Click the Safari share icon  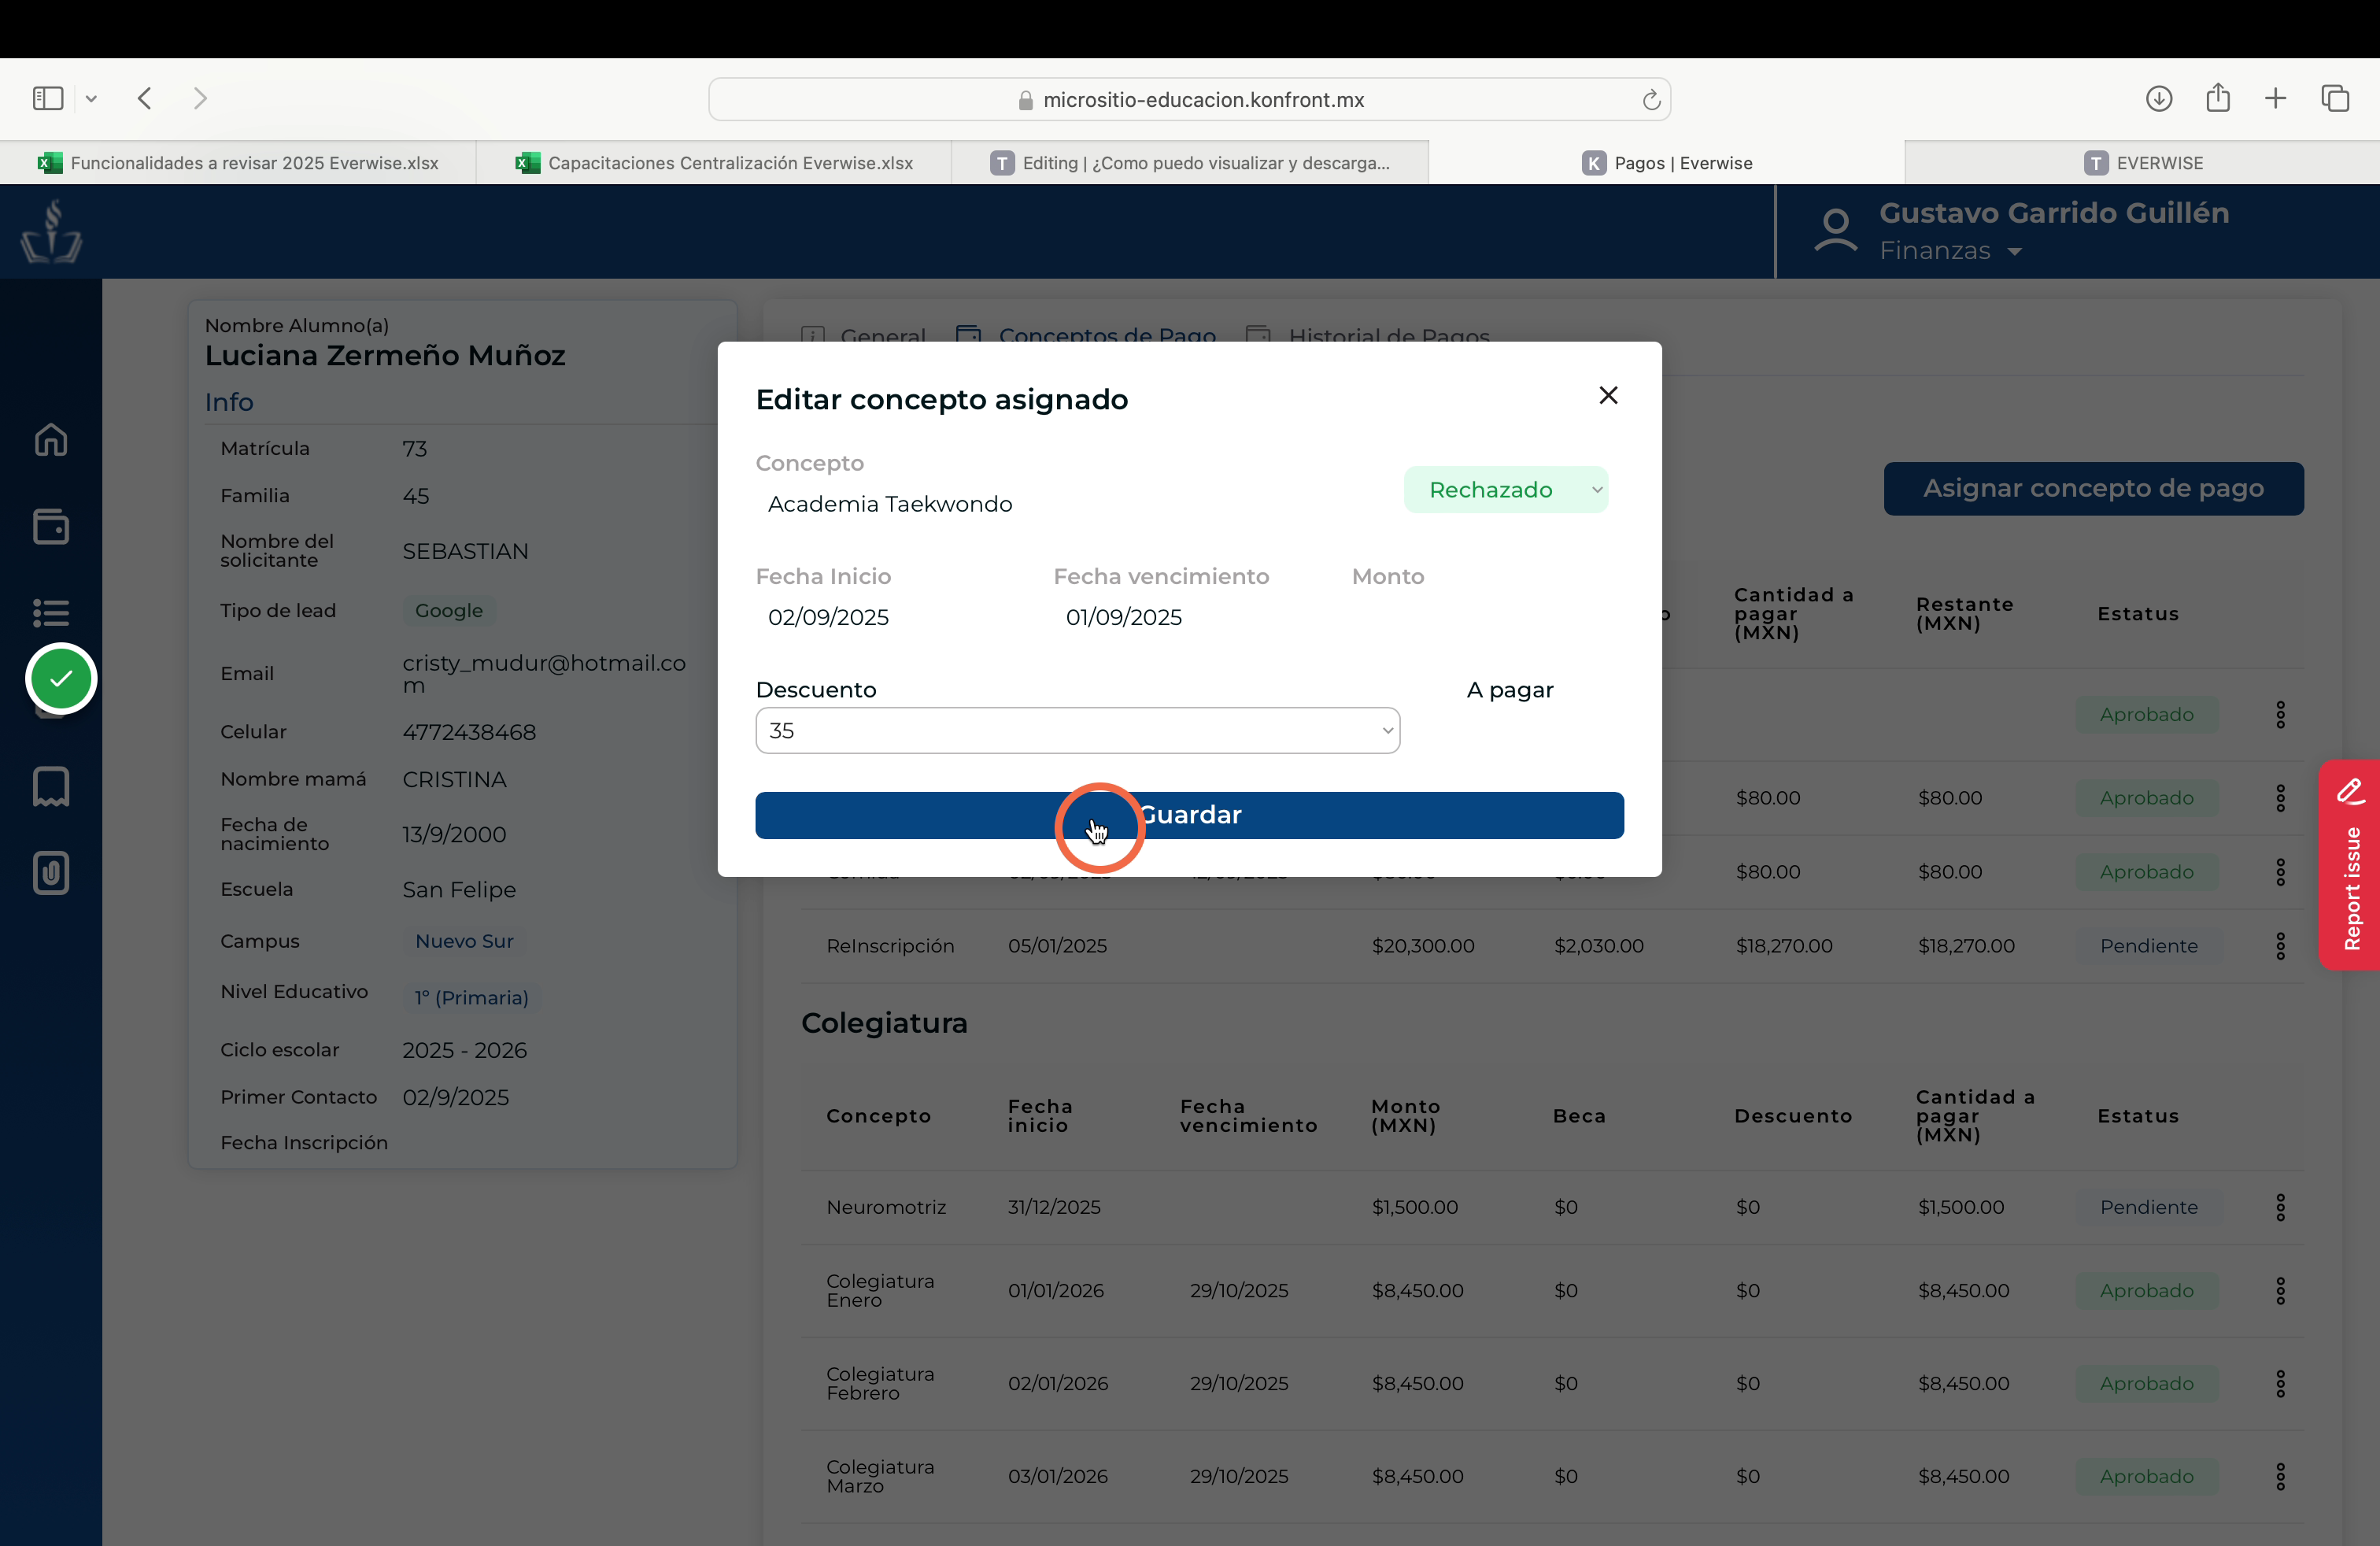(2218, 97)
